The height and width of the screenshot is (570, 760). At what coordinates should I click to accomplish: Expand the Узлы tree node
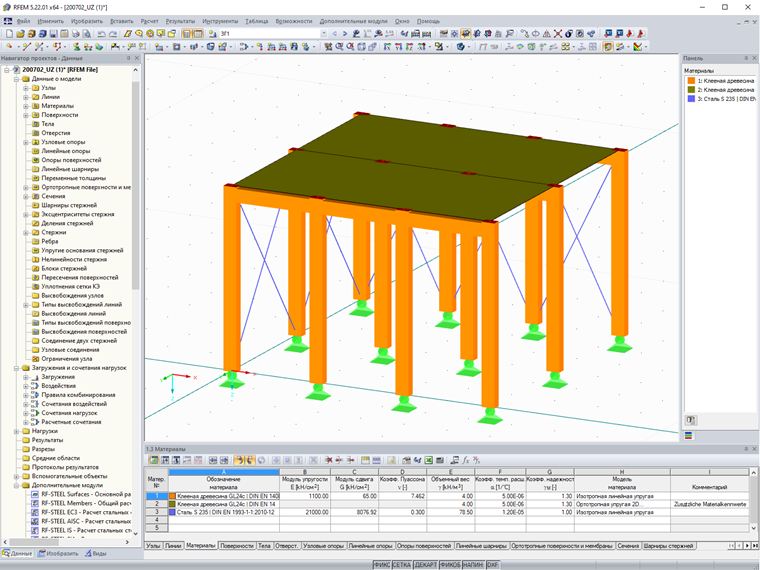pyautogui.click(x=26, y=88)
